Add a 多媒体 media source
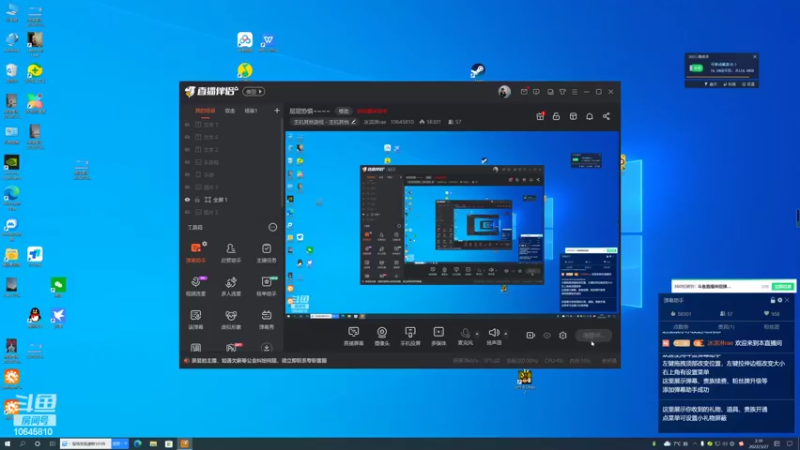 (438, 336)
